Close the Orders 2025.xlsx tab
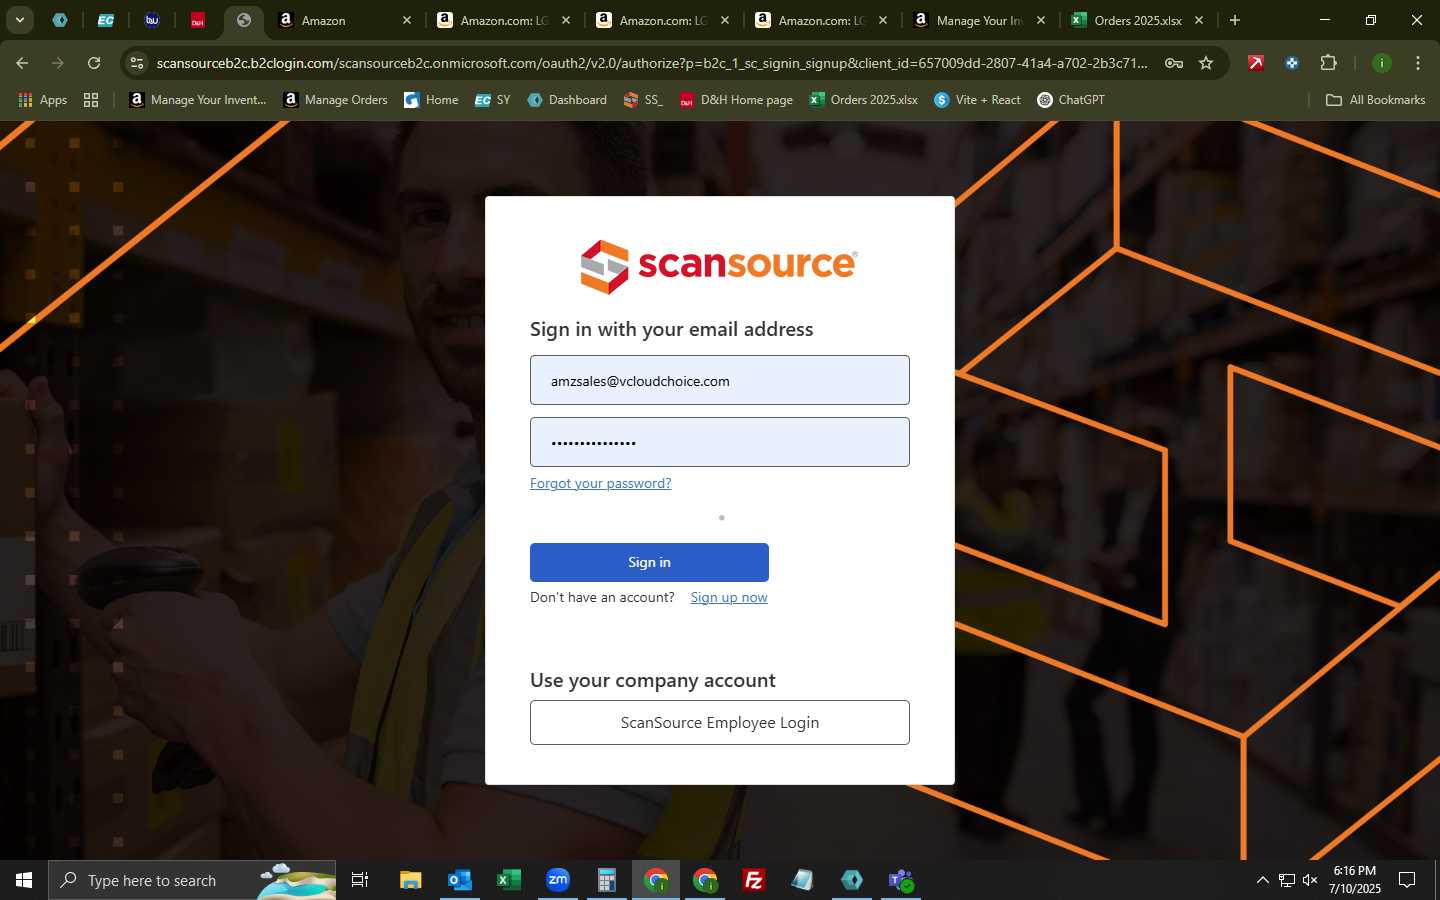The image size is (1440, 900). point(1199,20)
